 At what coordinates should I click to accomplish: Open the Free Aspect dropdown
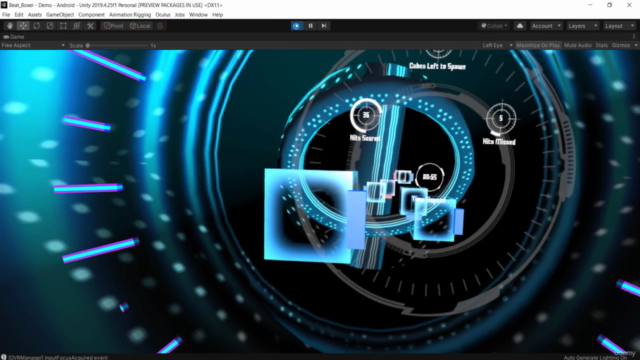(33, 45)
